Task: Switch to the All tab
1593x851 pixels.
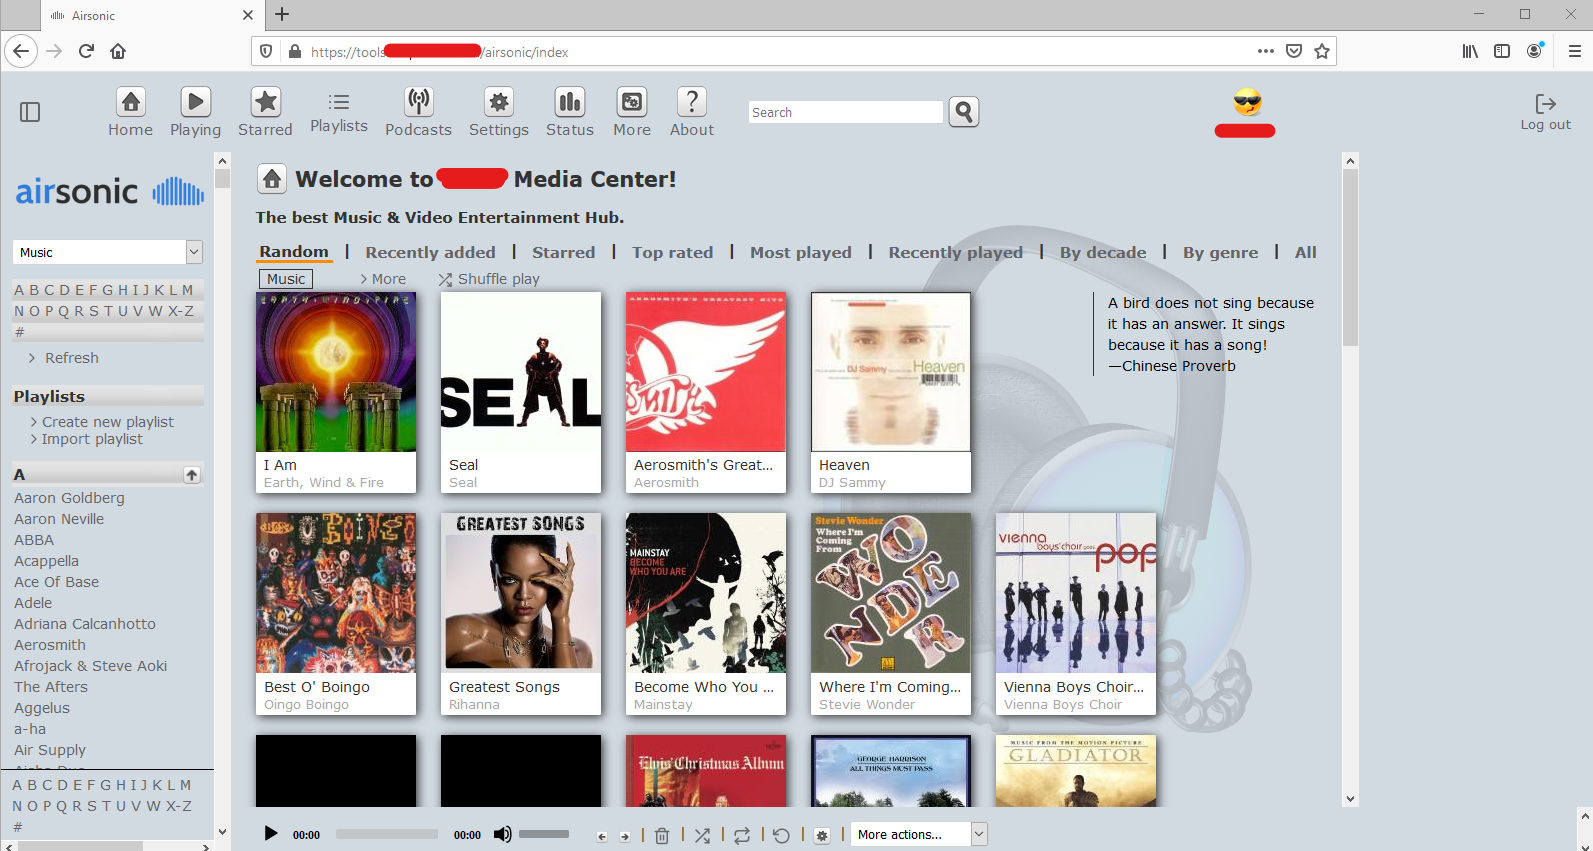Action: pos(1305,252)
